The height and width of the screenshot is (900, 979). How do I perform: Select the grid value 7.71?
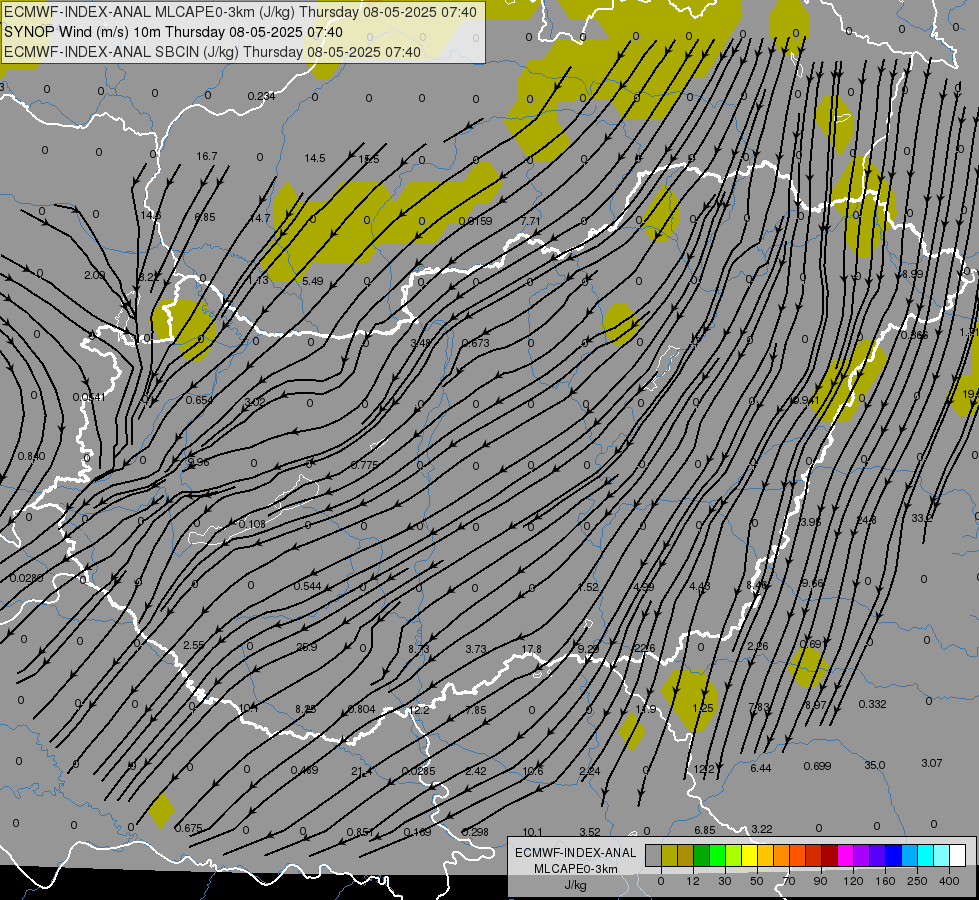(x=530, y=221)
